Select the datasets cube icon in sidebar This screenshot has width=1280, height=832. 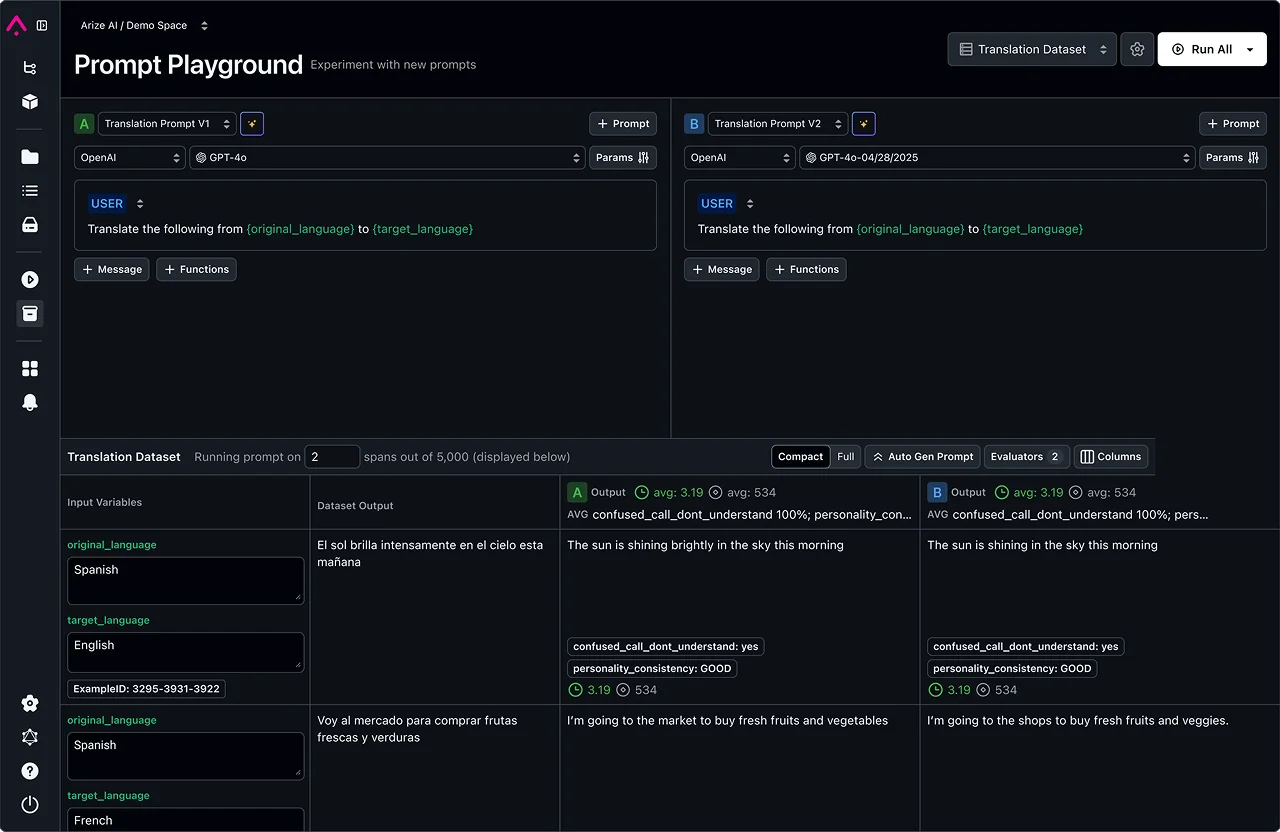pos(30,102)
